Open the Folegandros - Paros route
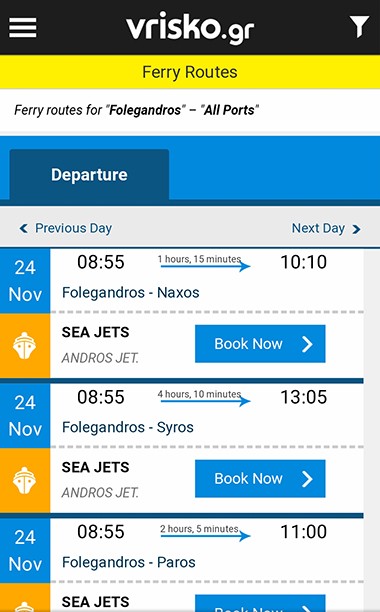The width and height of the screenshot is (380, 612). pyautogui.click(x=129, y=562)
